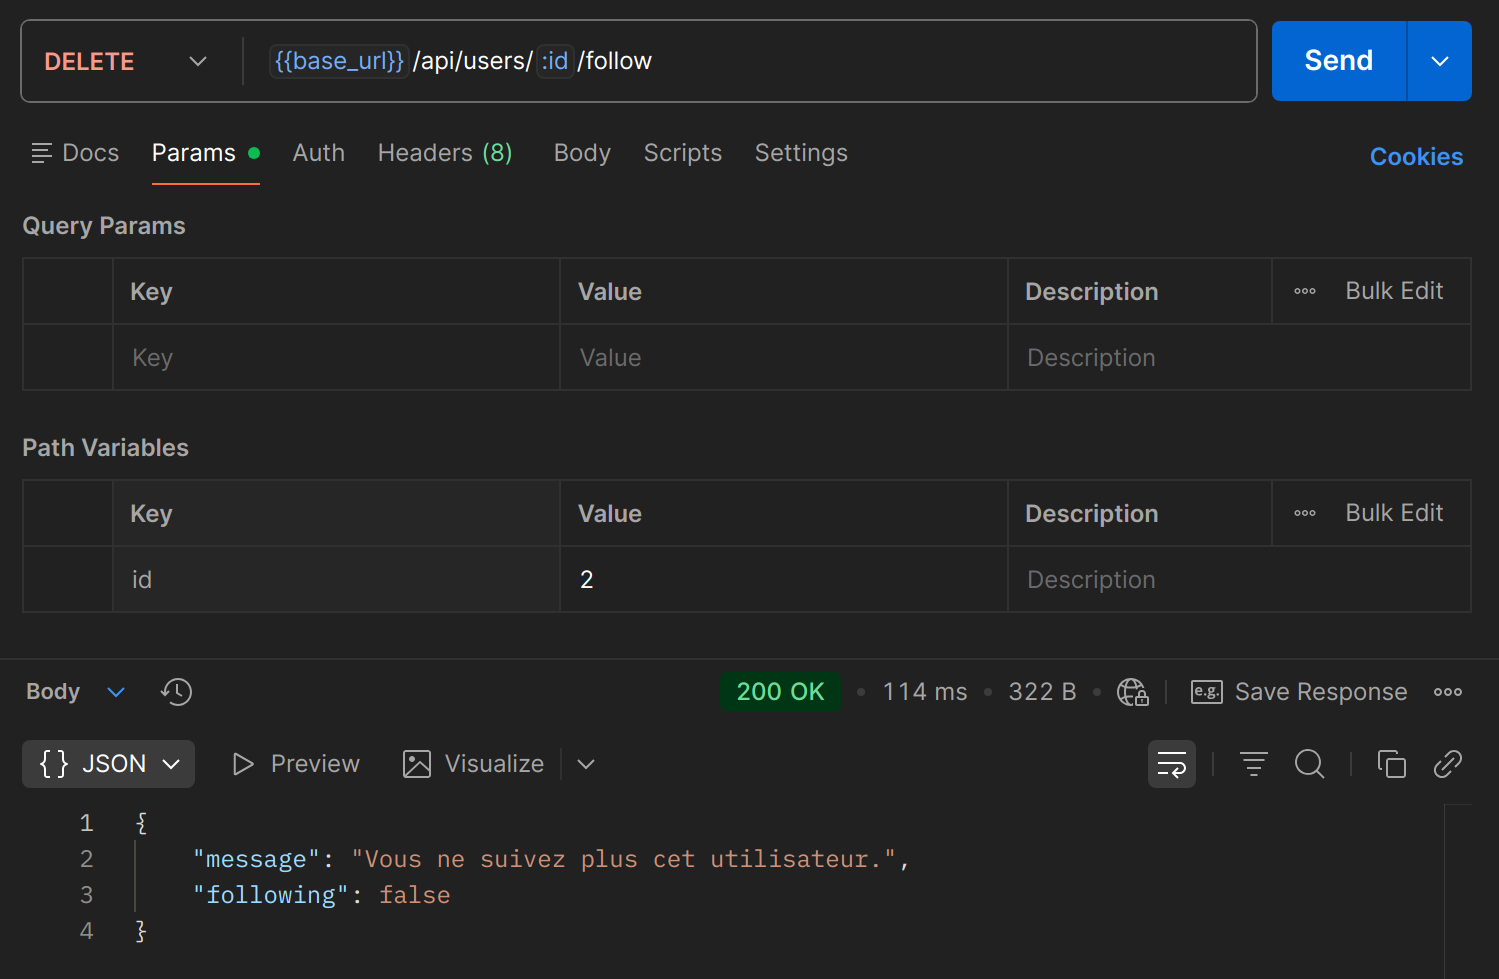This screenshot has height=979, width=1499.
Task: Click the id key cell
Action: [x=336, y=579]
